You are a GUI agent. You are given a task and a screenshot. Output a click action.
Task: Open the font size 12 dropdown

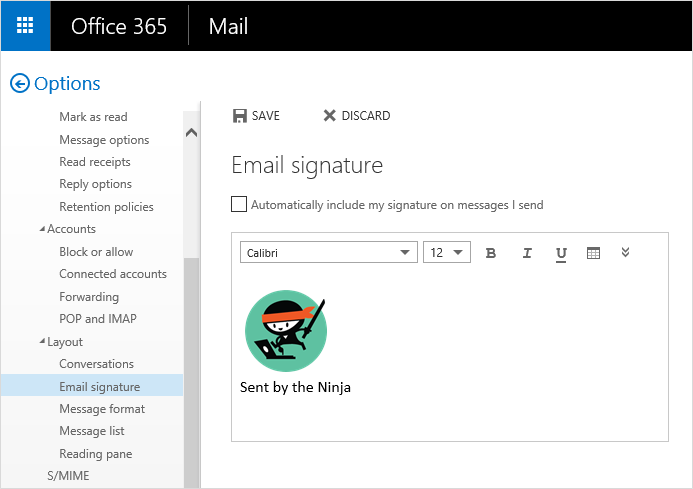447,253
